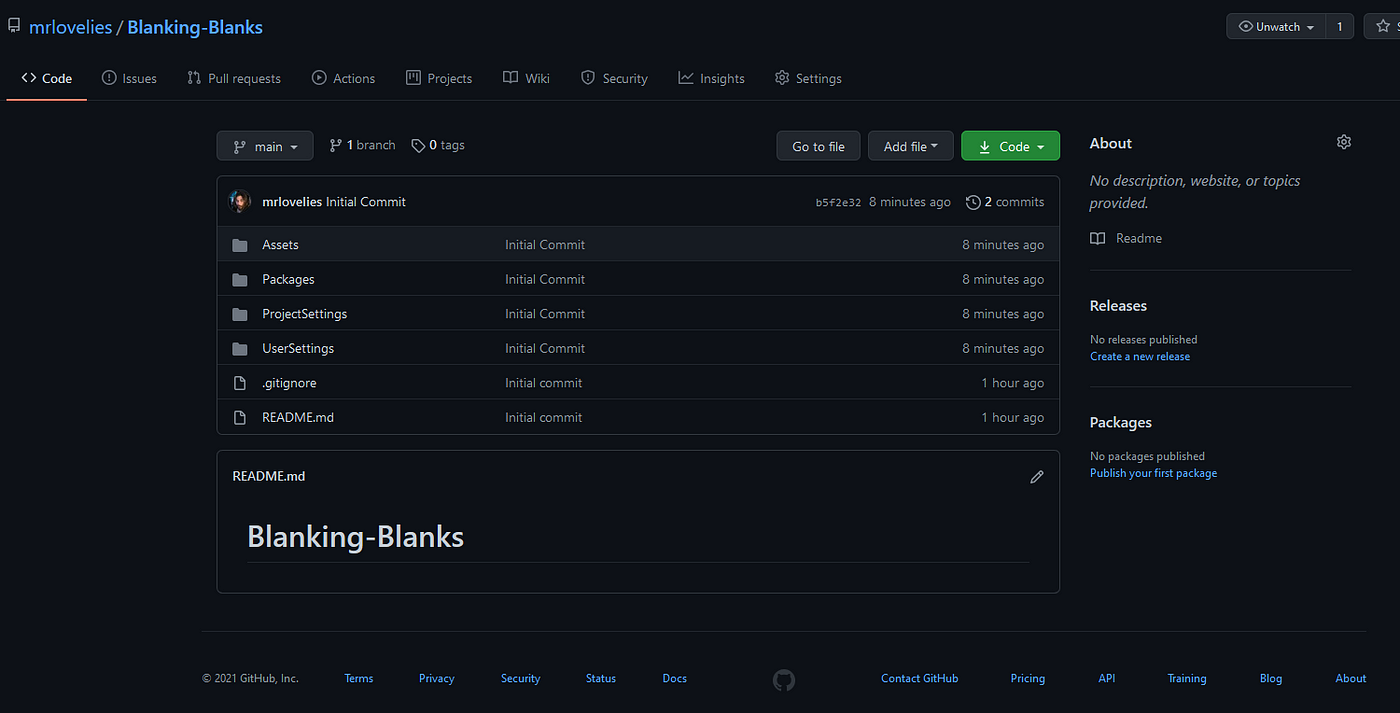Open the footer API link
This screenshot has height=713, width=1400.
coord(1107,678)
